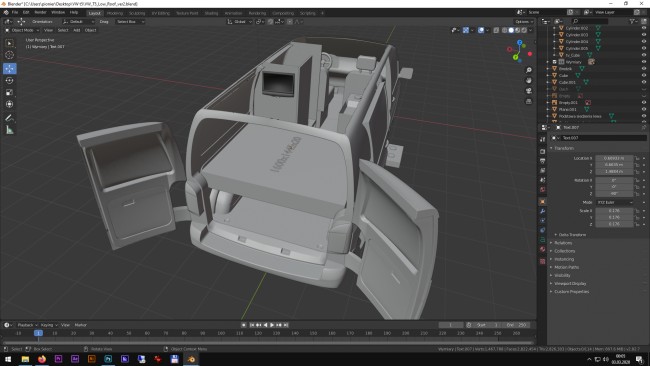Image resolution: width=650 pixels, height=366 pixels.
Task: Click the viewport zoom magnifier icon
Action: tap(529, 70)
